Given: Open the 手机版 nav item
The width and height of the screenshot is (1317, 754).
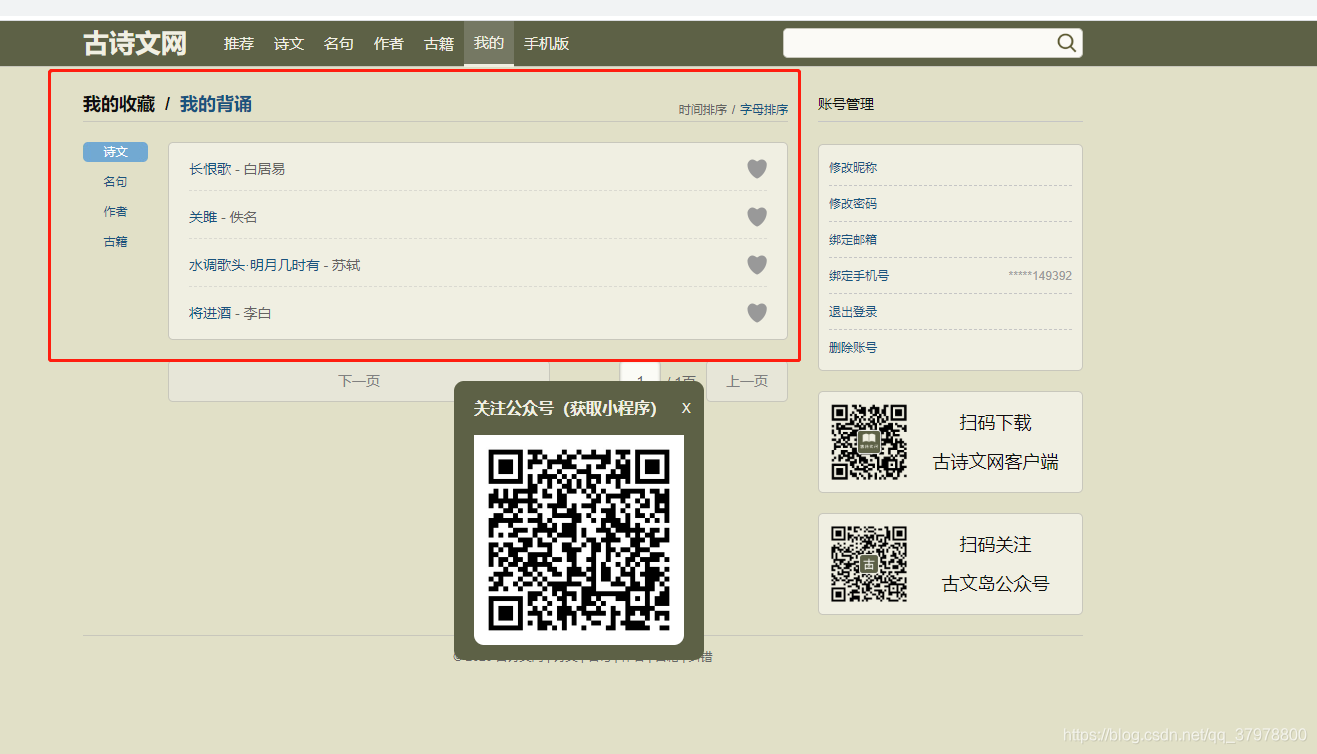Looking at the screenshot, I should [x=547, y=44].
